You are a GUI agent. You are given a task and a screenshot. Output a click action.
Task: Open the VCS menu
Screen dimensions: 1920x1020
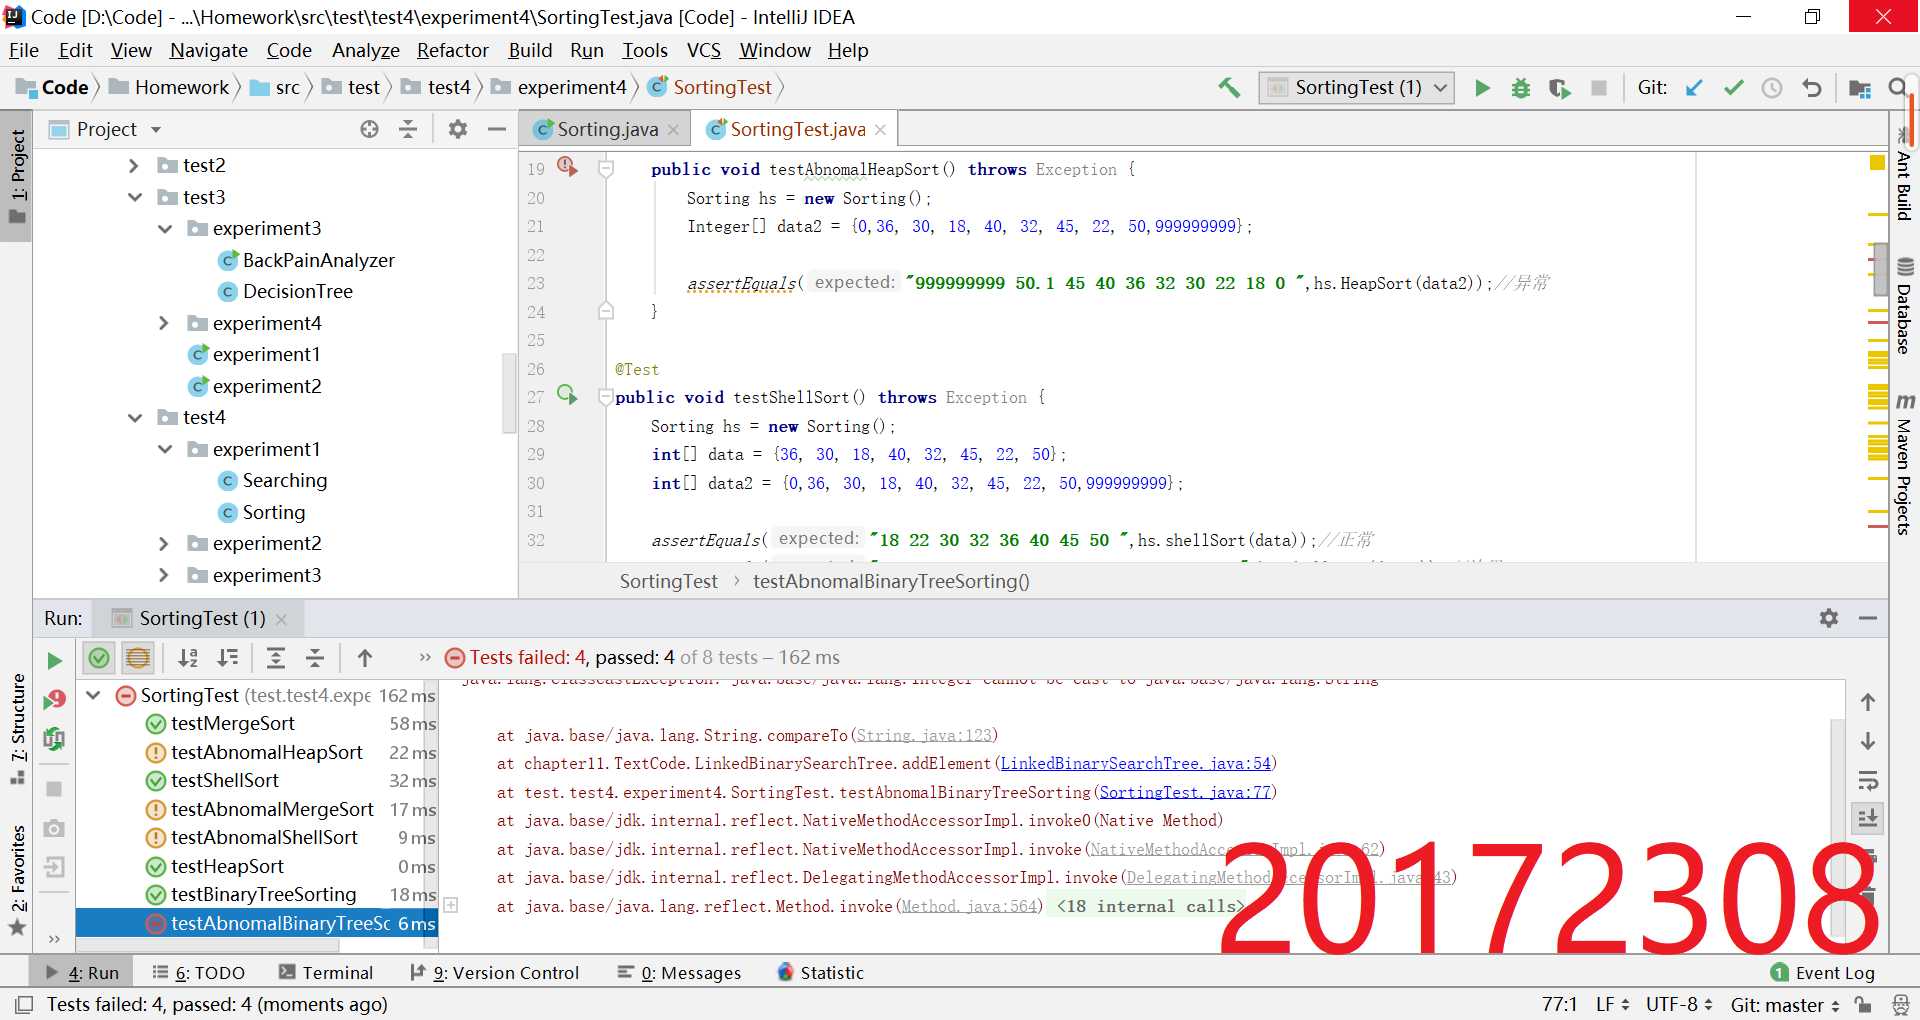point(703,50)
